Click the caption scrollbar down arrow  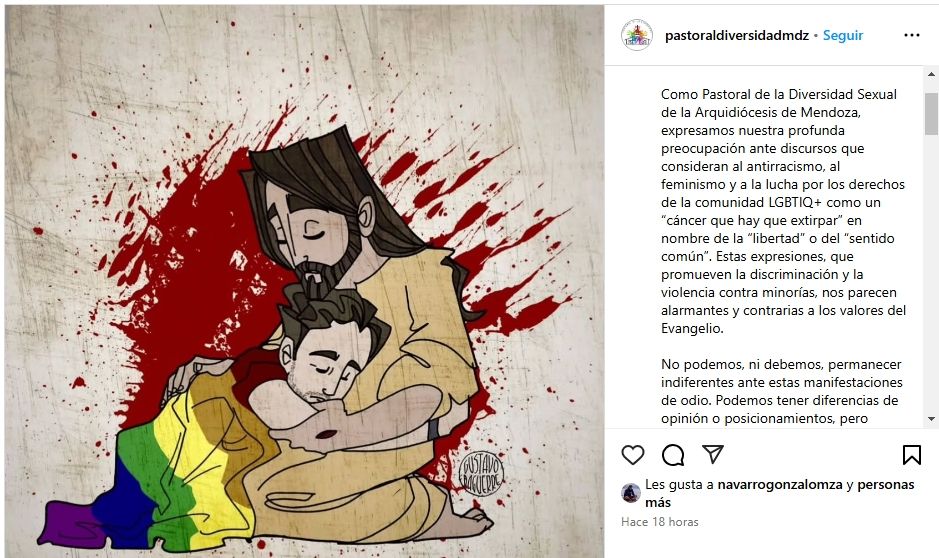931,418
